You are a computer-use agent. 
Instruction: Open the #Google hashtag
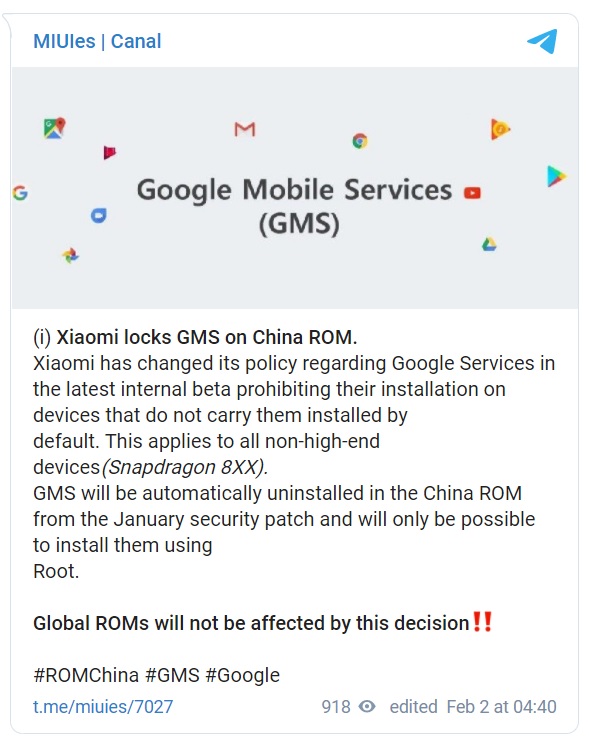(x=243, y=675)
